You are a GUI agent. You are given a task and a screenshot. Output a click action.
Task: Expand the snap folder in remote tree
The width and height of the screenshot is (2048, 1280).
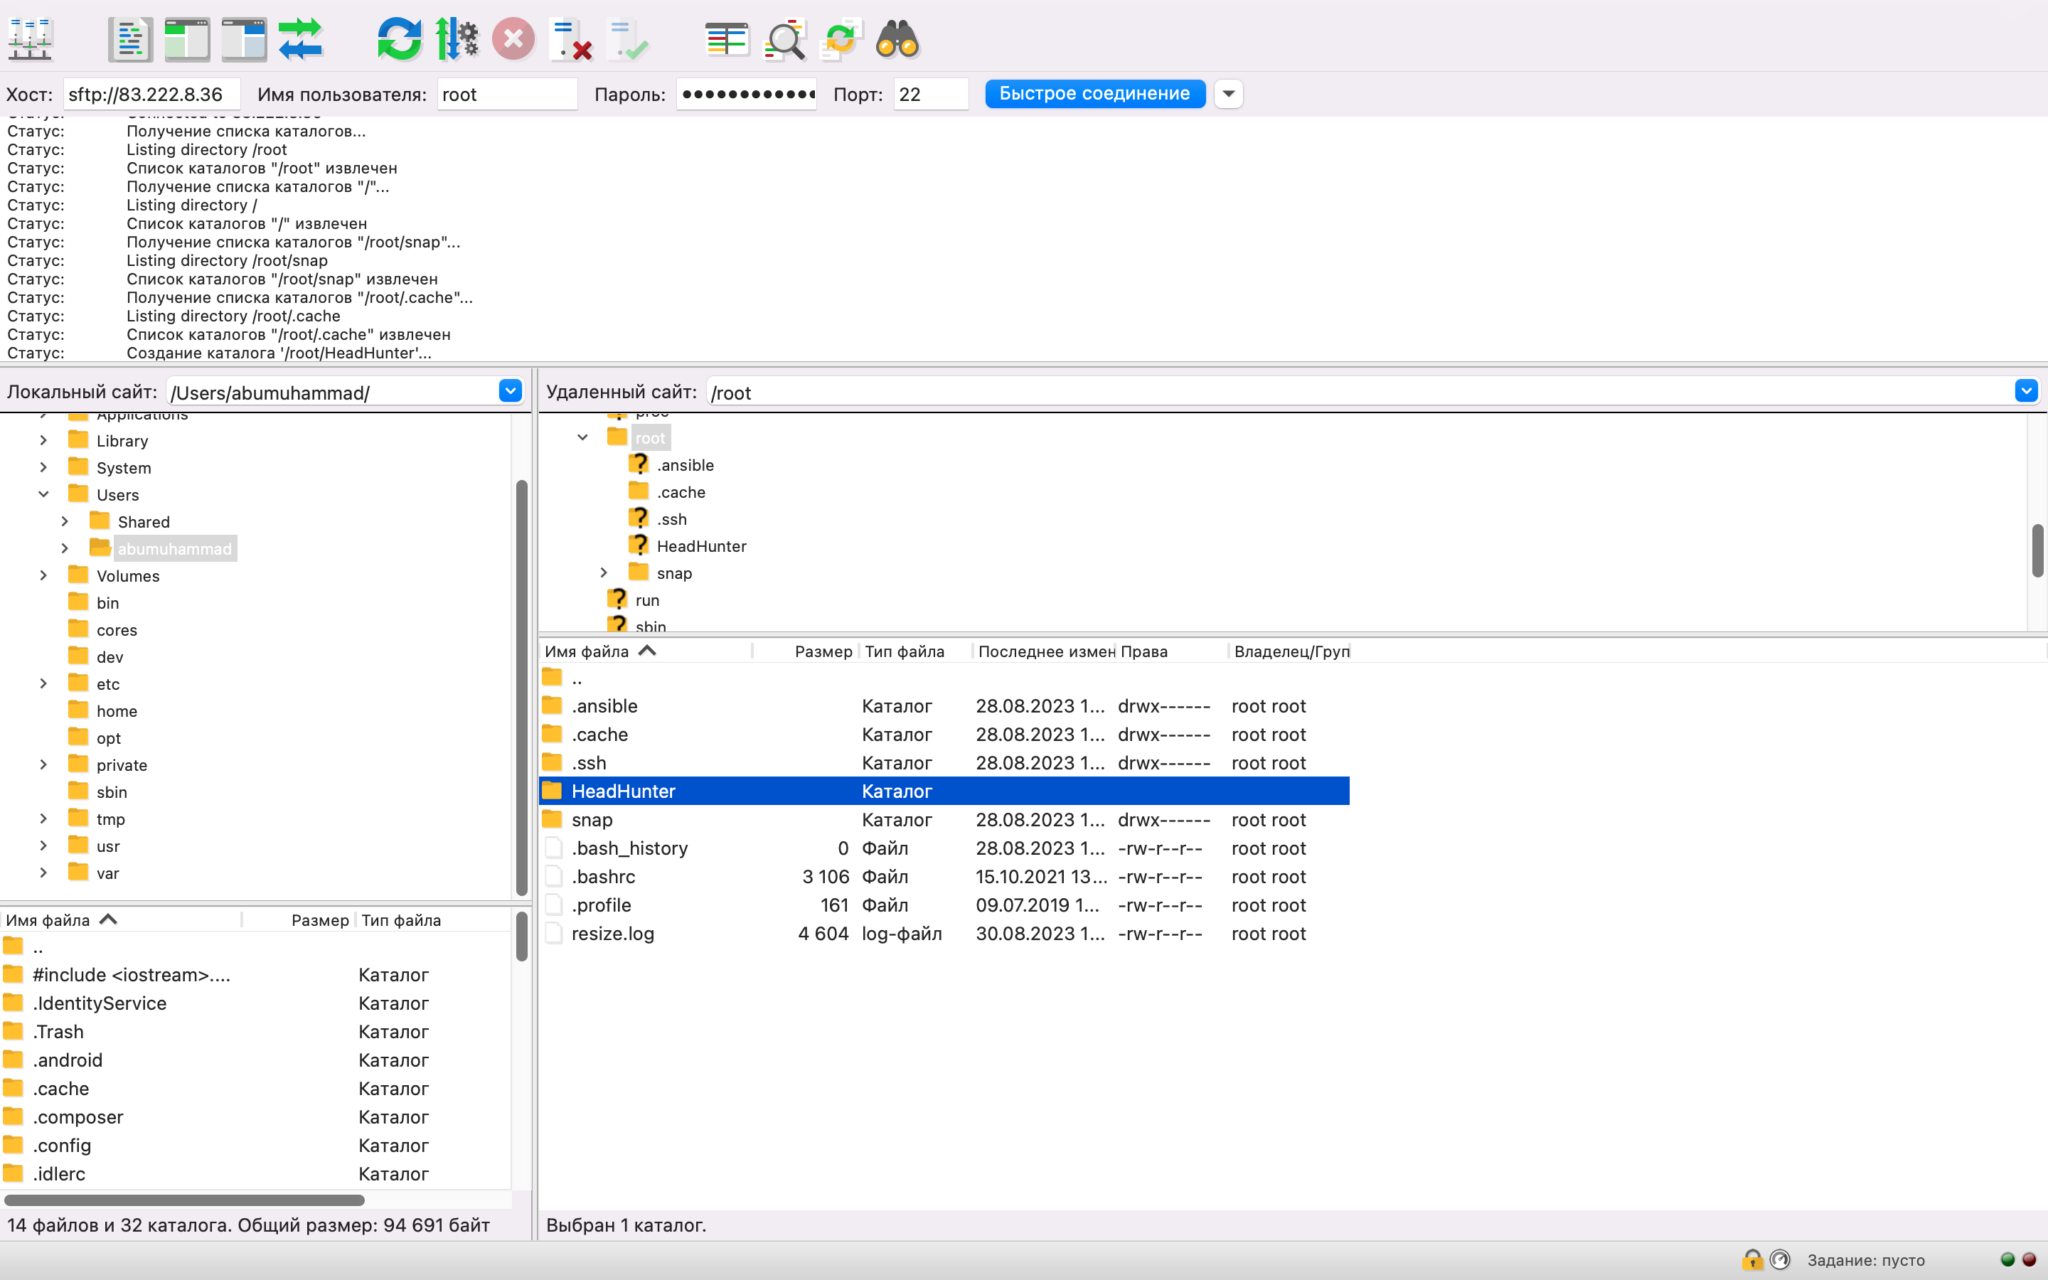coord(604,572)
